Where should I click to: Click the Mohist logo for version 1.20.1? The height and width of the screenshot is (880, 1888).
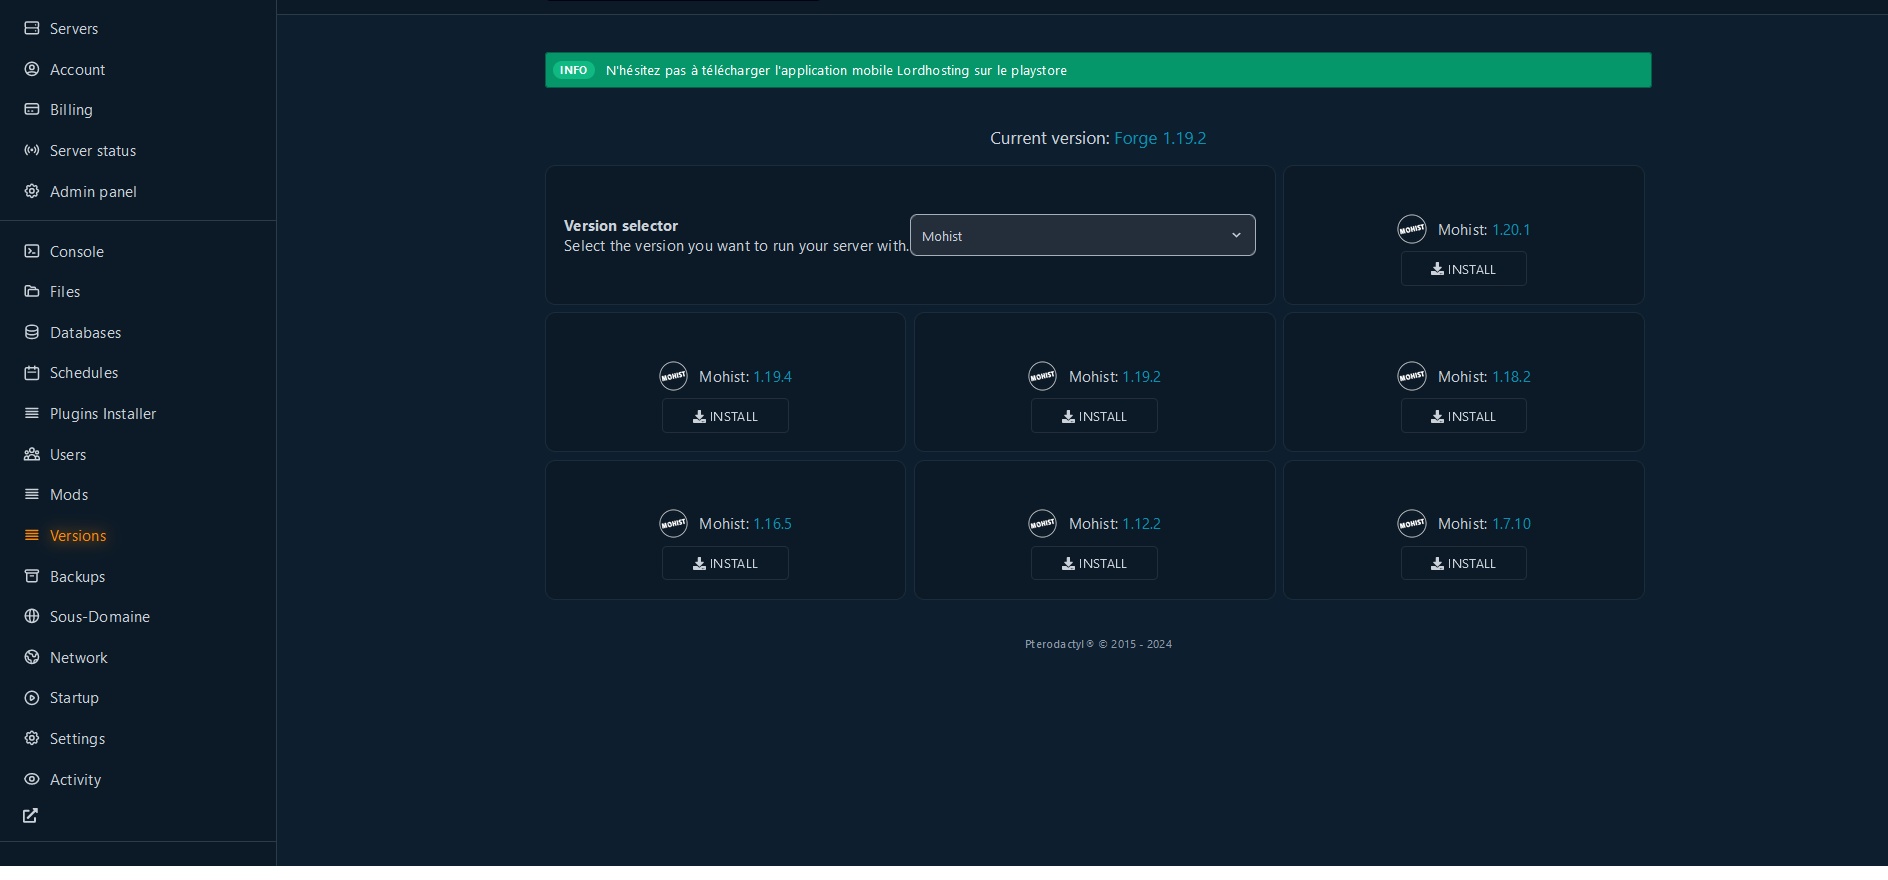[1412, 229]
